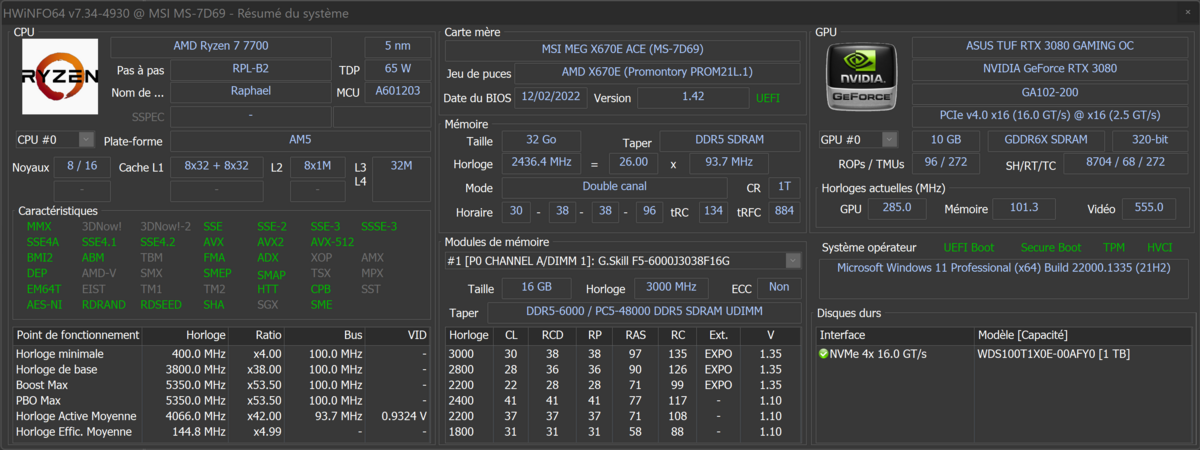Click the 320-bit bus width field
The image size is (1200, 450).
(1151, 140)
